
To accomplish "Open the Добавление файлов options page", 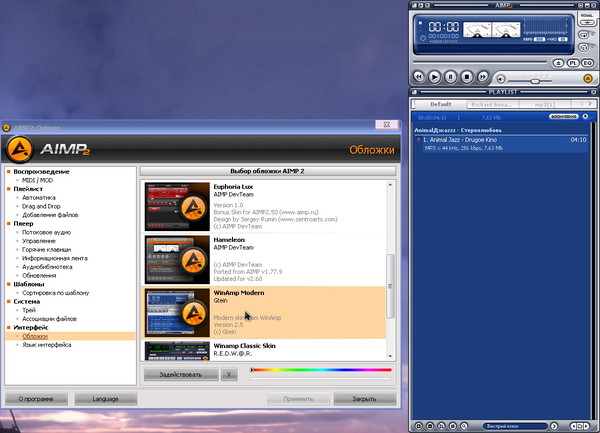I will click(x=50, y=215).
